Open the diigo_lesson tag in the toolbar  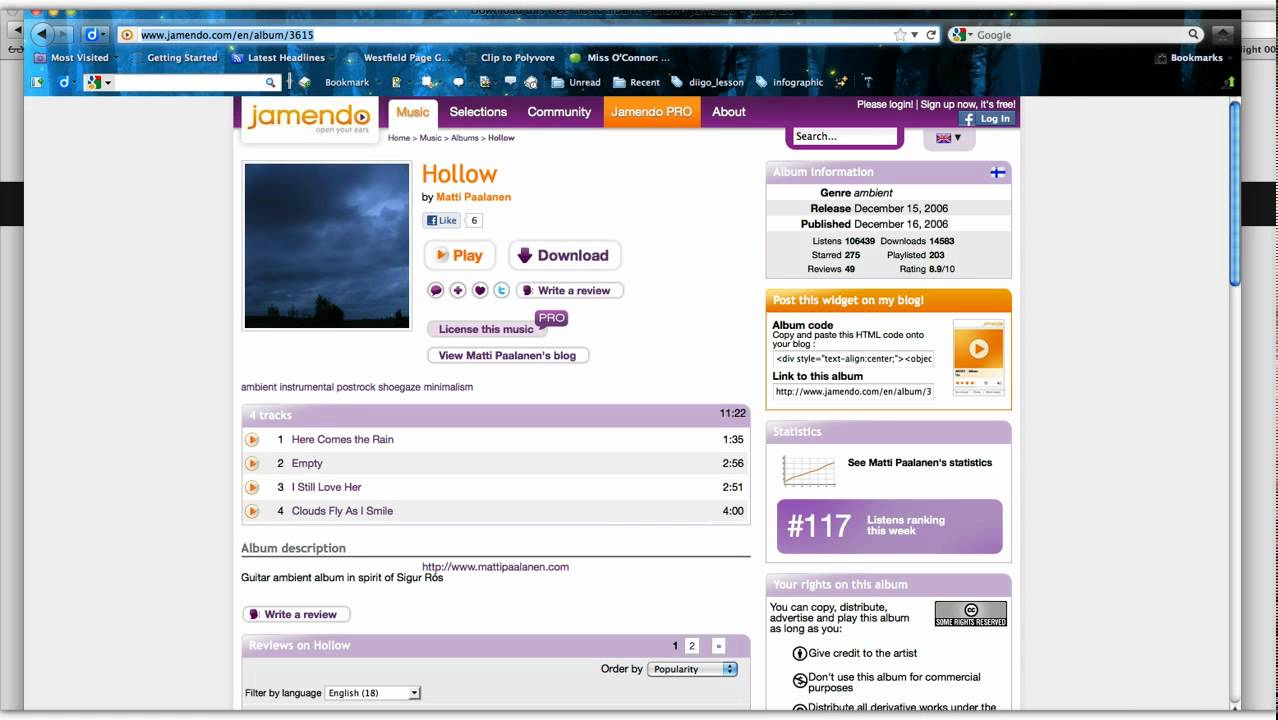[x=708, y=82]
